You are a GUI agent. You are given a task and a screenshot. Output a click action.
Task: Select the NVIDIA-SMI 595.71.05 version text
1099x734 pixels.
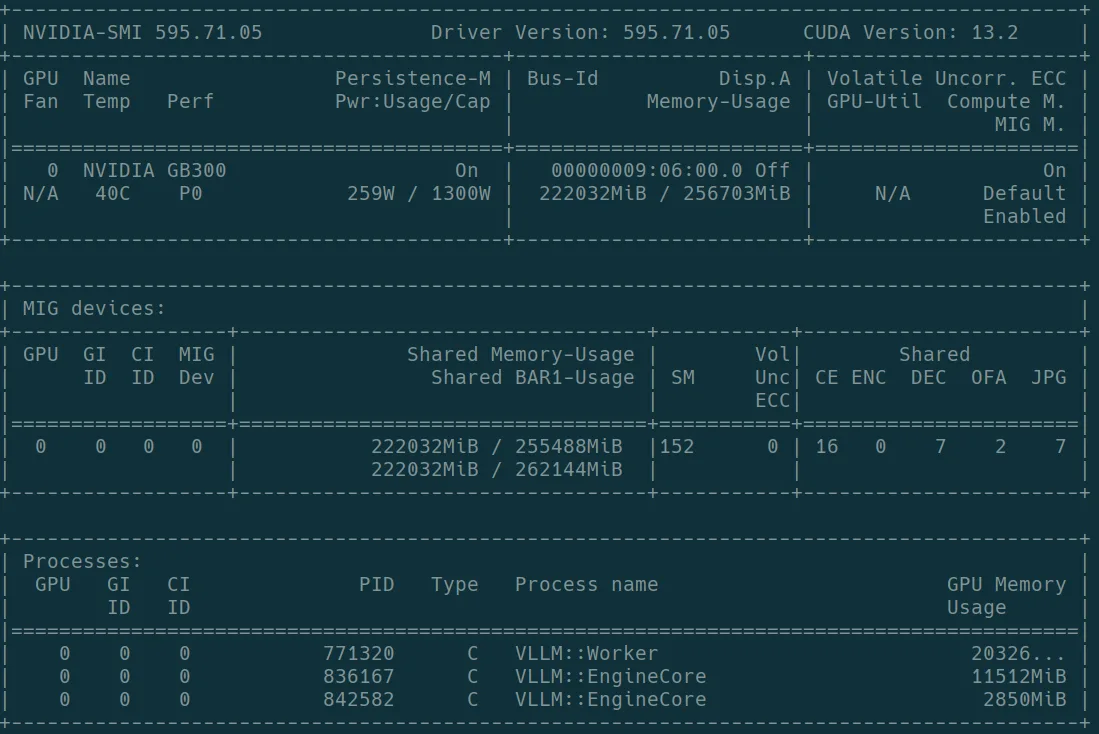click(x=142, y=32)
